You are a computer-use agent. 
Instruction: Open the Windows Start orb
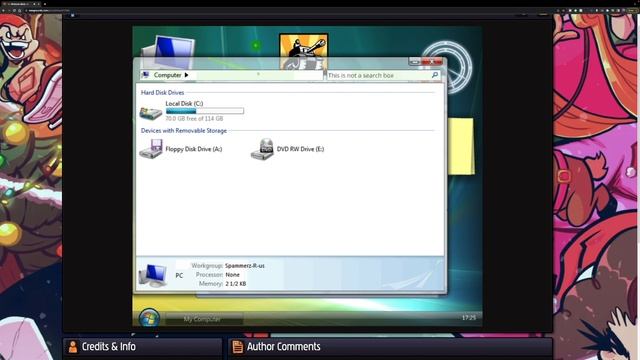coord(149,318)
